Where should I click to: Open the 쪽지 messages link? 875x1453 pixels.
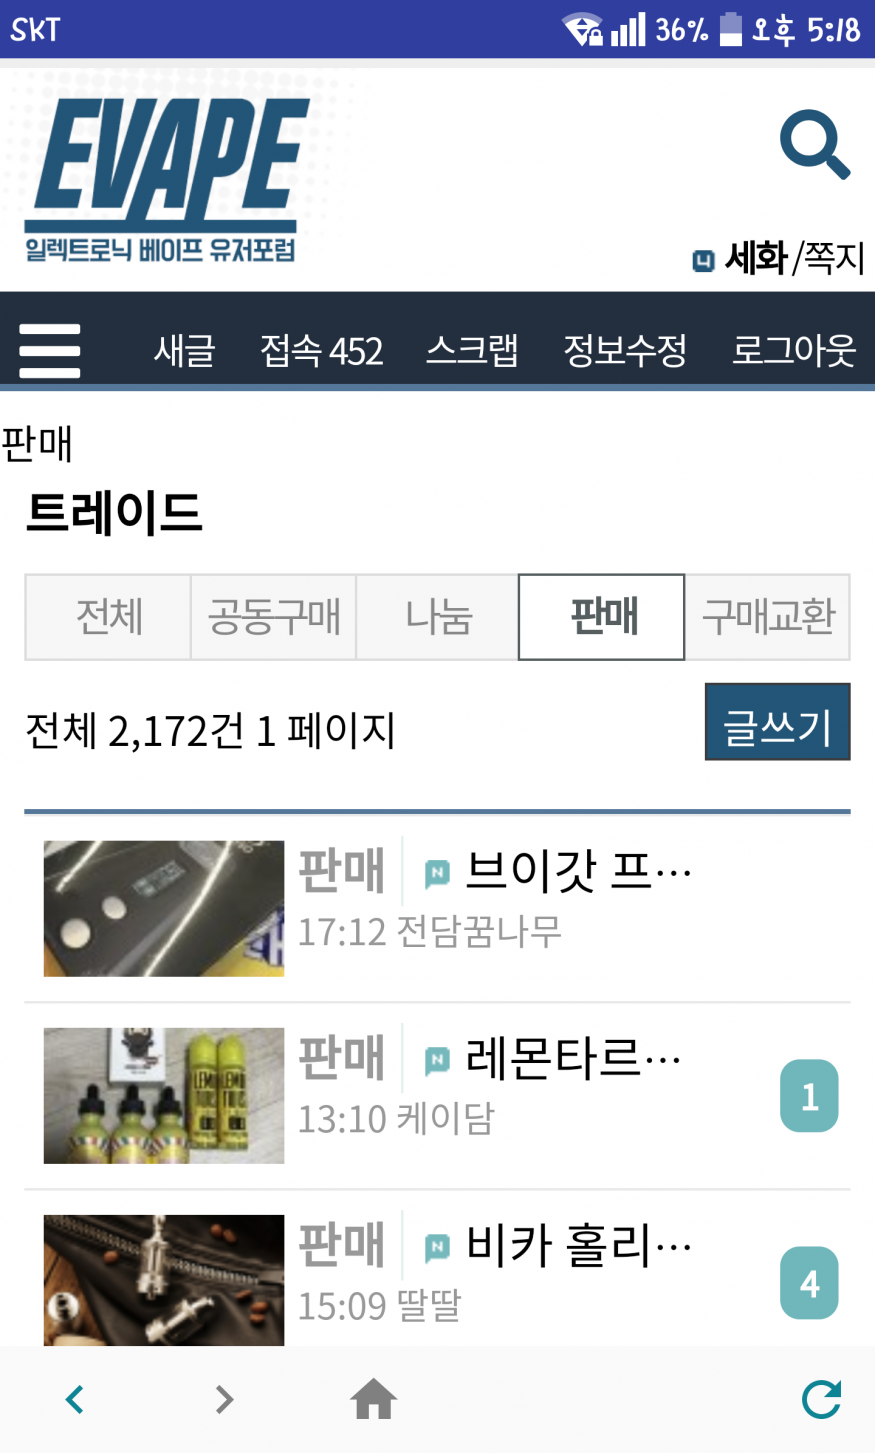point(833,258)
